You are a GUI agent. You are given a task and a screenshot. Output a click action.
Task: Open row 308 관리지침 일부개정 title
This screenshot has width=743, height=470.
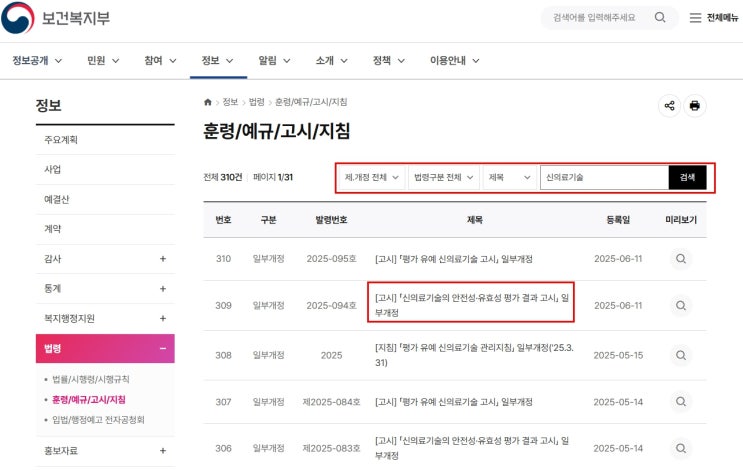[474, 355]
